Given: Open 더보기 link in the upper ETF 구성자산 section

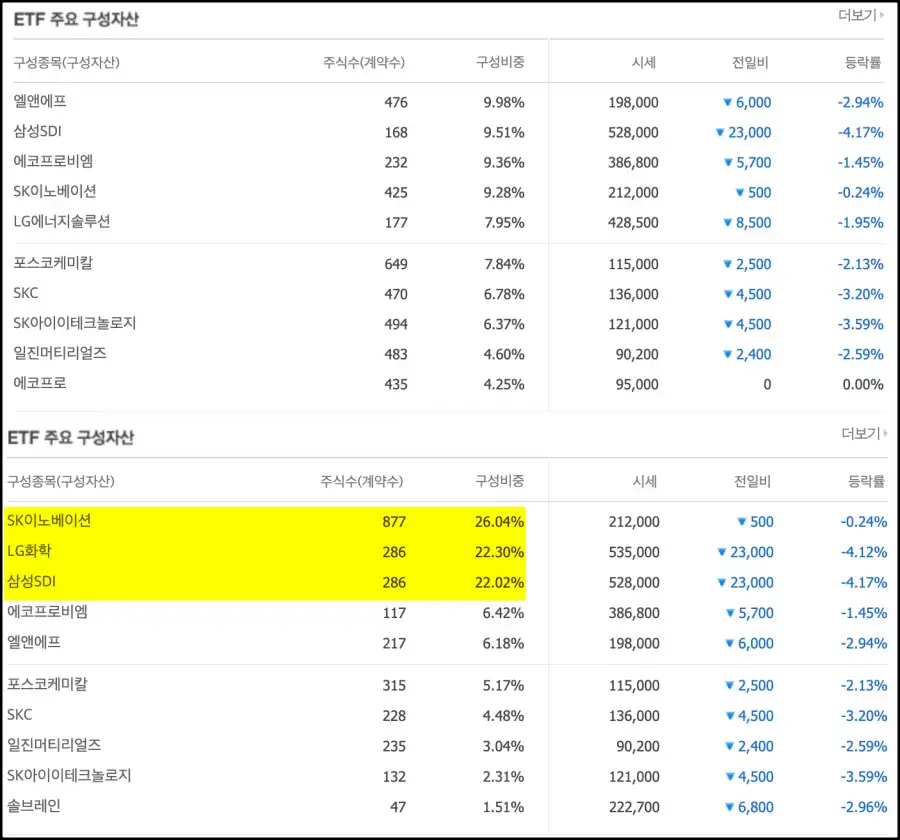Looking at the screenshot, I should point(860,16).
